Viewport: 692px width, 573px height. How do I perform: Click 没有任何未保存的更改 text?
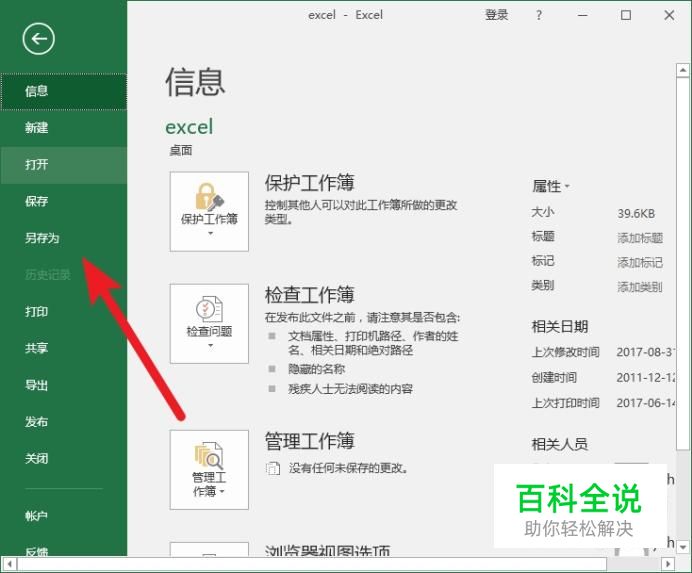(x=348, y=468)
